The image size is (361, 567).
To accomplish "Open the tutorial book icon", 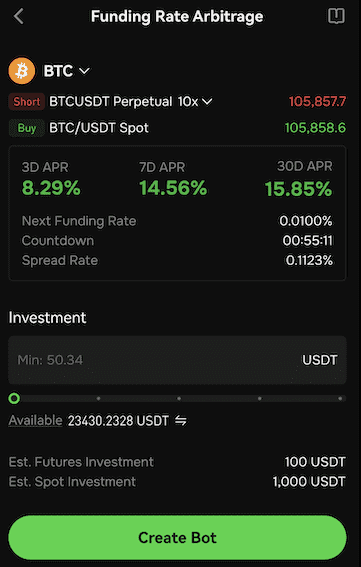I will (x=336, y=16).
